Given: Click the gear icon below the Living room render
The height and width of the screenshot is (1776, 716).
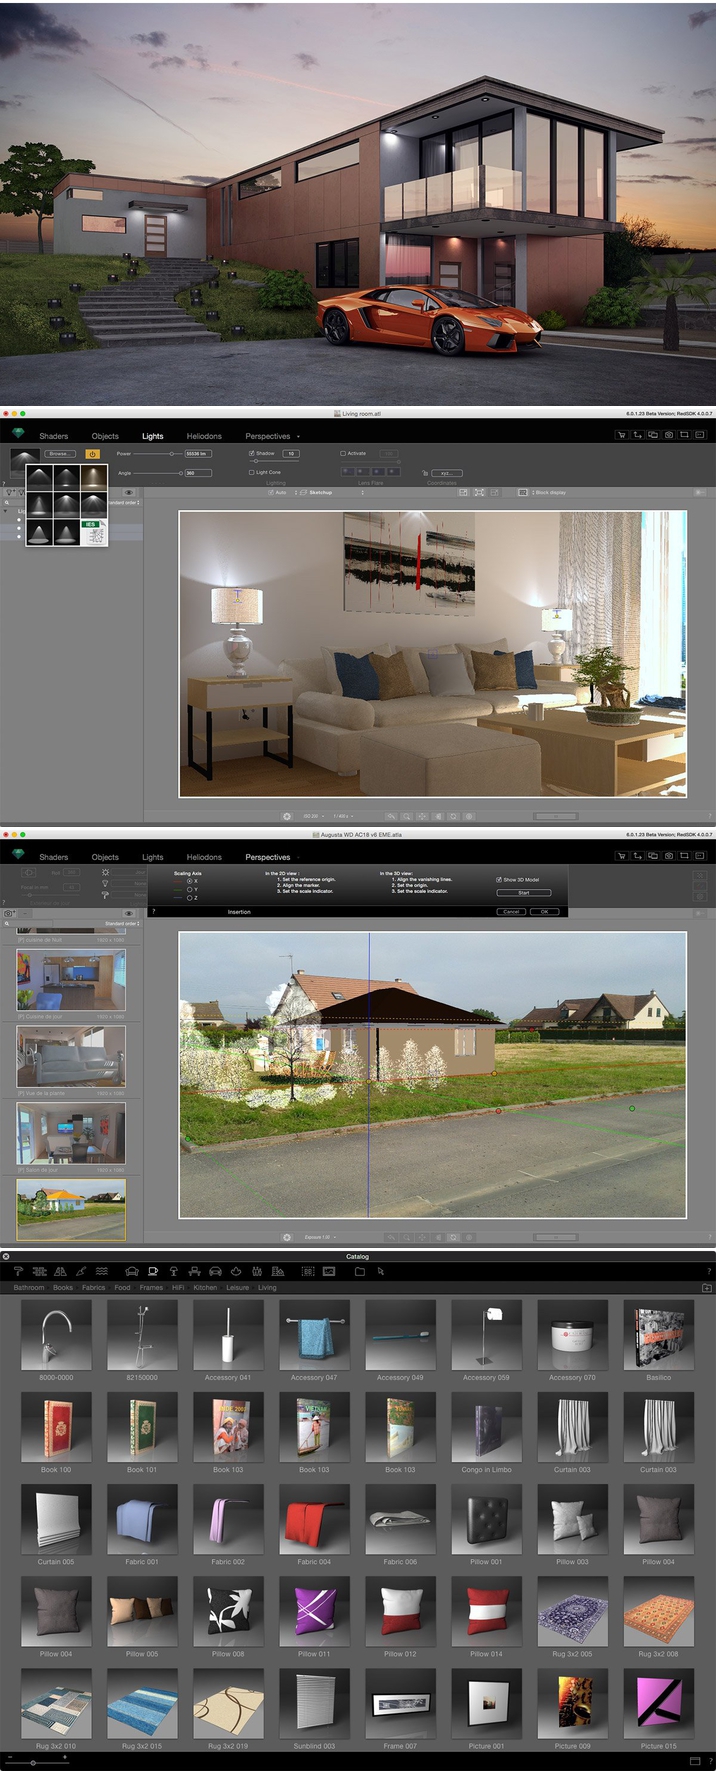Looking at the screenshot, I should [287, 816].
